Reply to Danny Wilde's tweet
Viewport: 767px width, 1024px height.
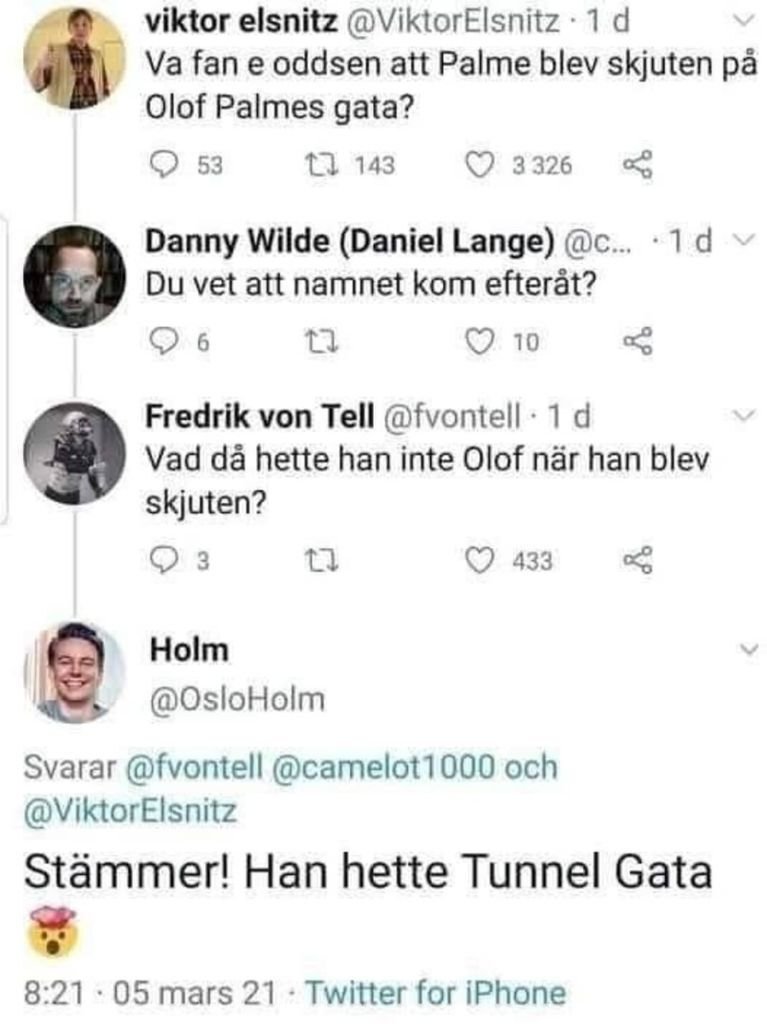pos(164,343)
